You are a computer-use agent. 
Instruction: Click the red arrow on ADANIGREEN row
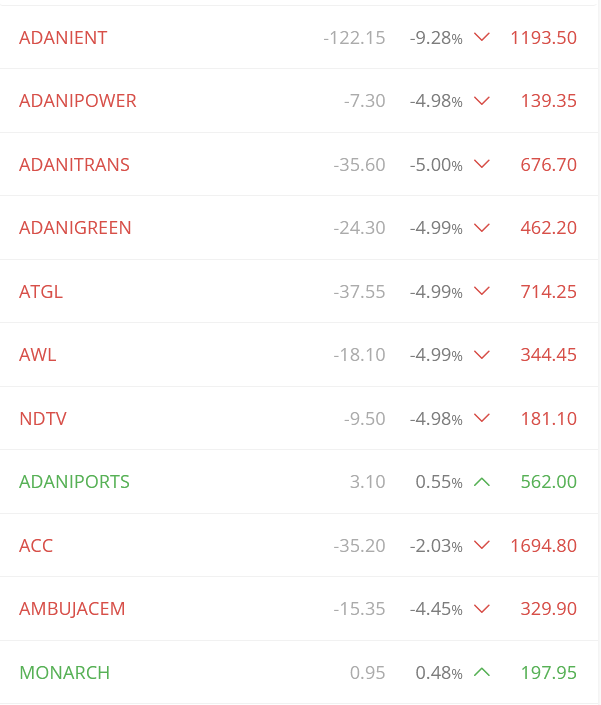(x=482, y=228)
